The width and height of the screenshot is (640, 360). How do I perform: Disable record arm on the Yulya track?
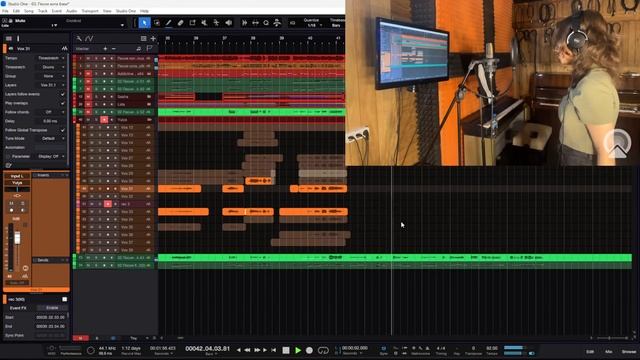104,120
